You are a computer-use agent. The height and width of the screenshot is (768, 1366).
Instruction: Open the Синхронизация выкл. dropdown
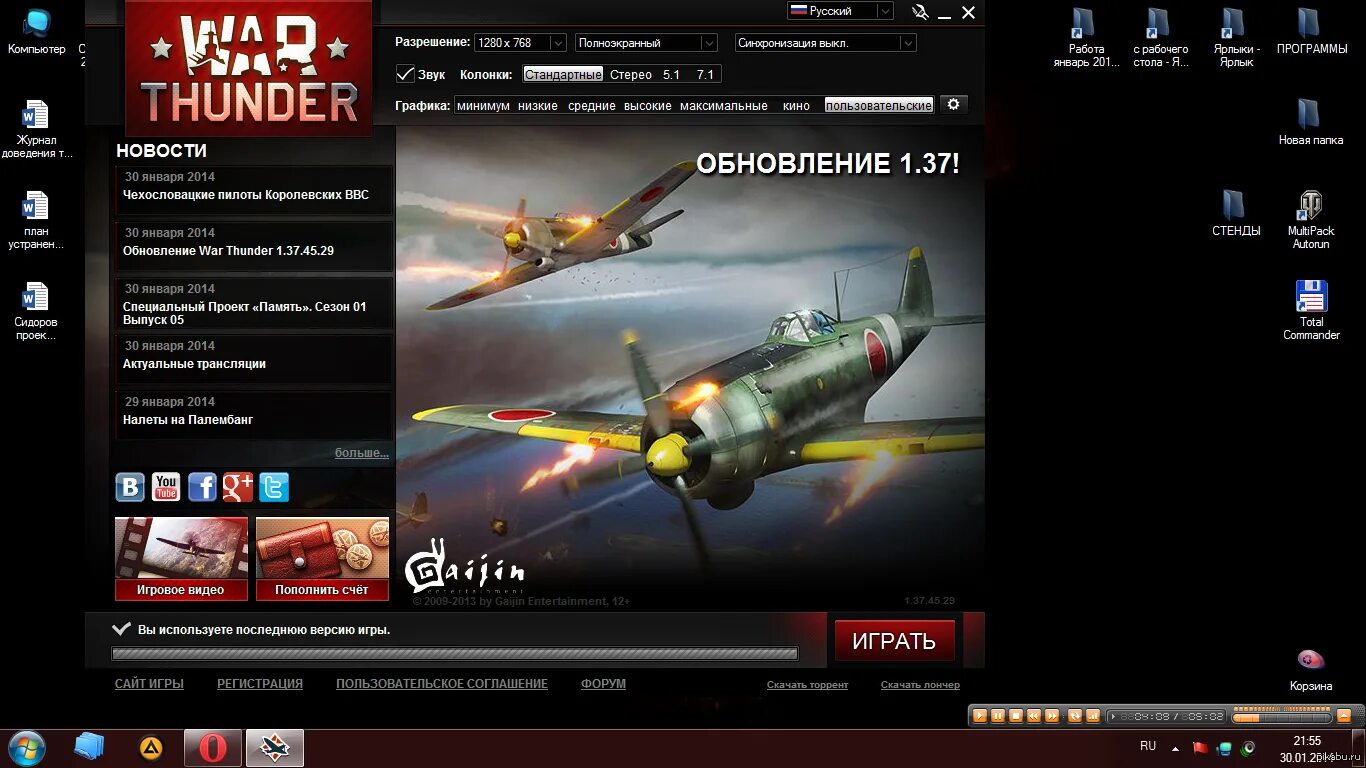point(825,43)
